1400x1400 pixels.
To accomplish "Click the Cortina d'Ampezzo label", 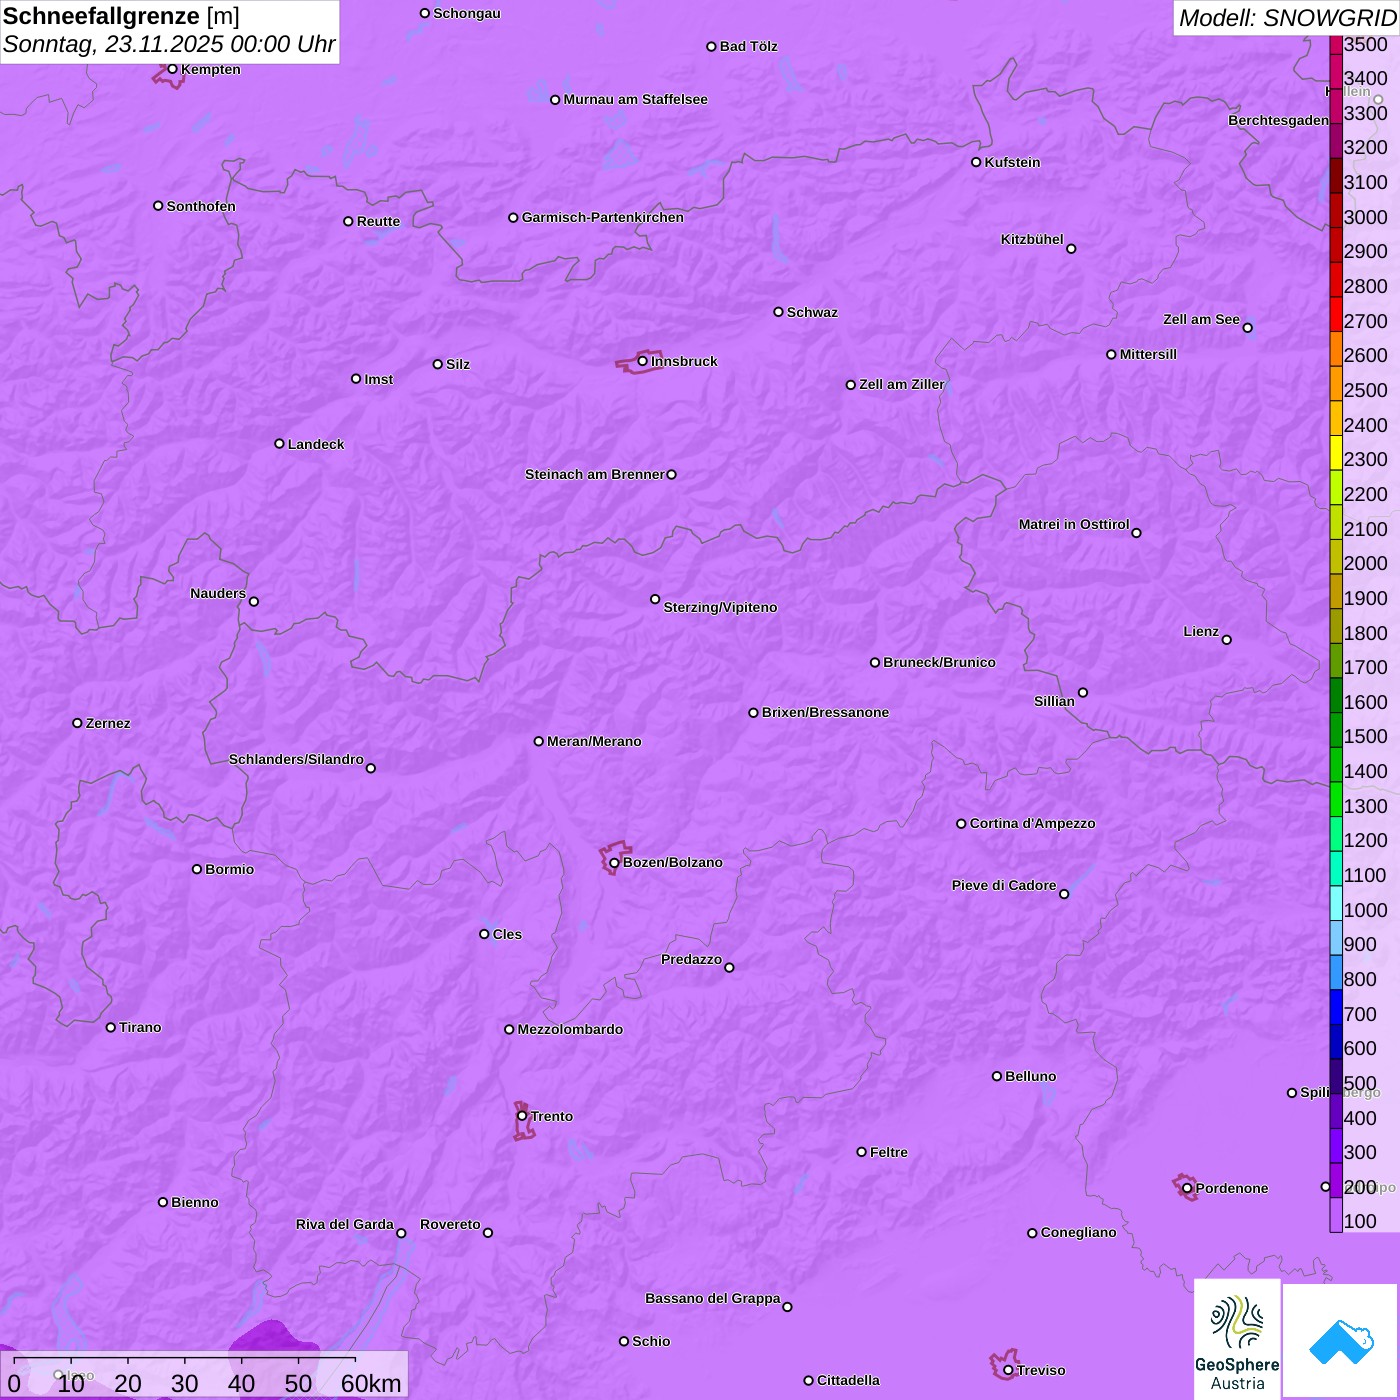I will 1032,823.
